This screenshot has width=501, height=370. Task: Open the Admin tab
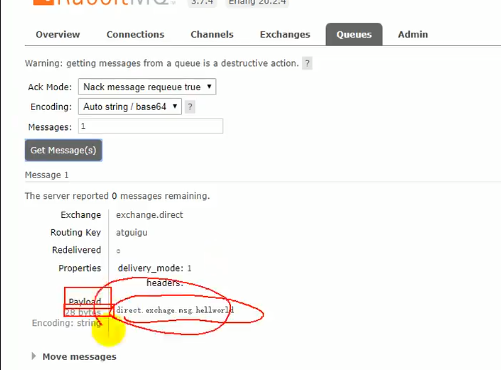pyautogui.click(x=413, y=34)
